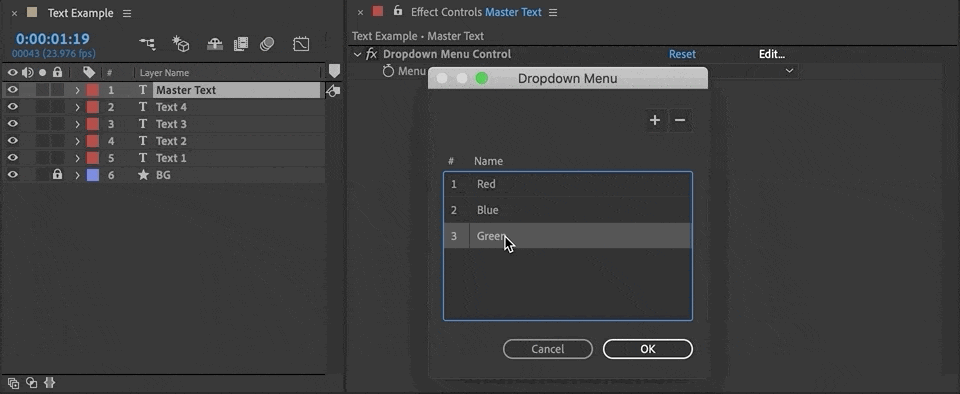960x394 pixels.
Task: Expand the Text 2 layer properties
Action: pyautogui.click(x=77, y=141)
